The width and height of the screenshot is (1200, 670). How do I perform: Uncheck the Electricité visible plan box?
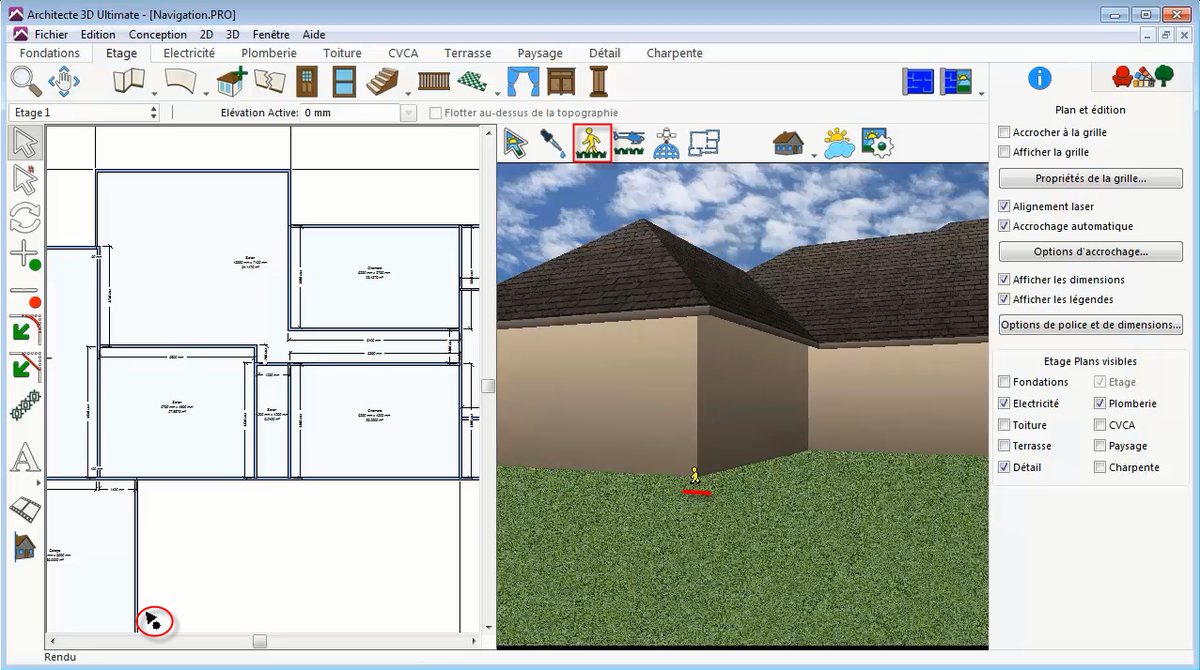[x=1005, y=404]
